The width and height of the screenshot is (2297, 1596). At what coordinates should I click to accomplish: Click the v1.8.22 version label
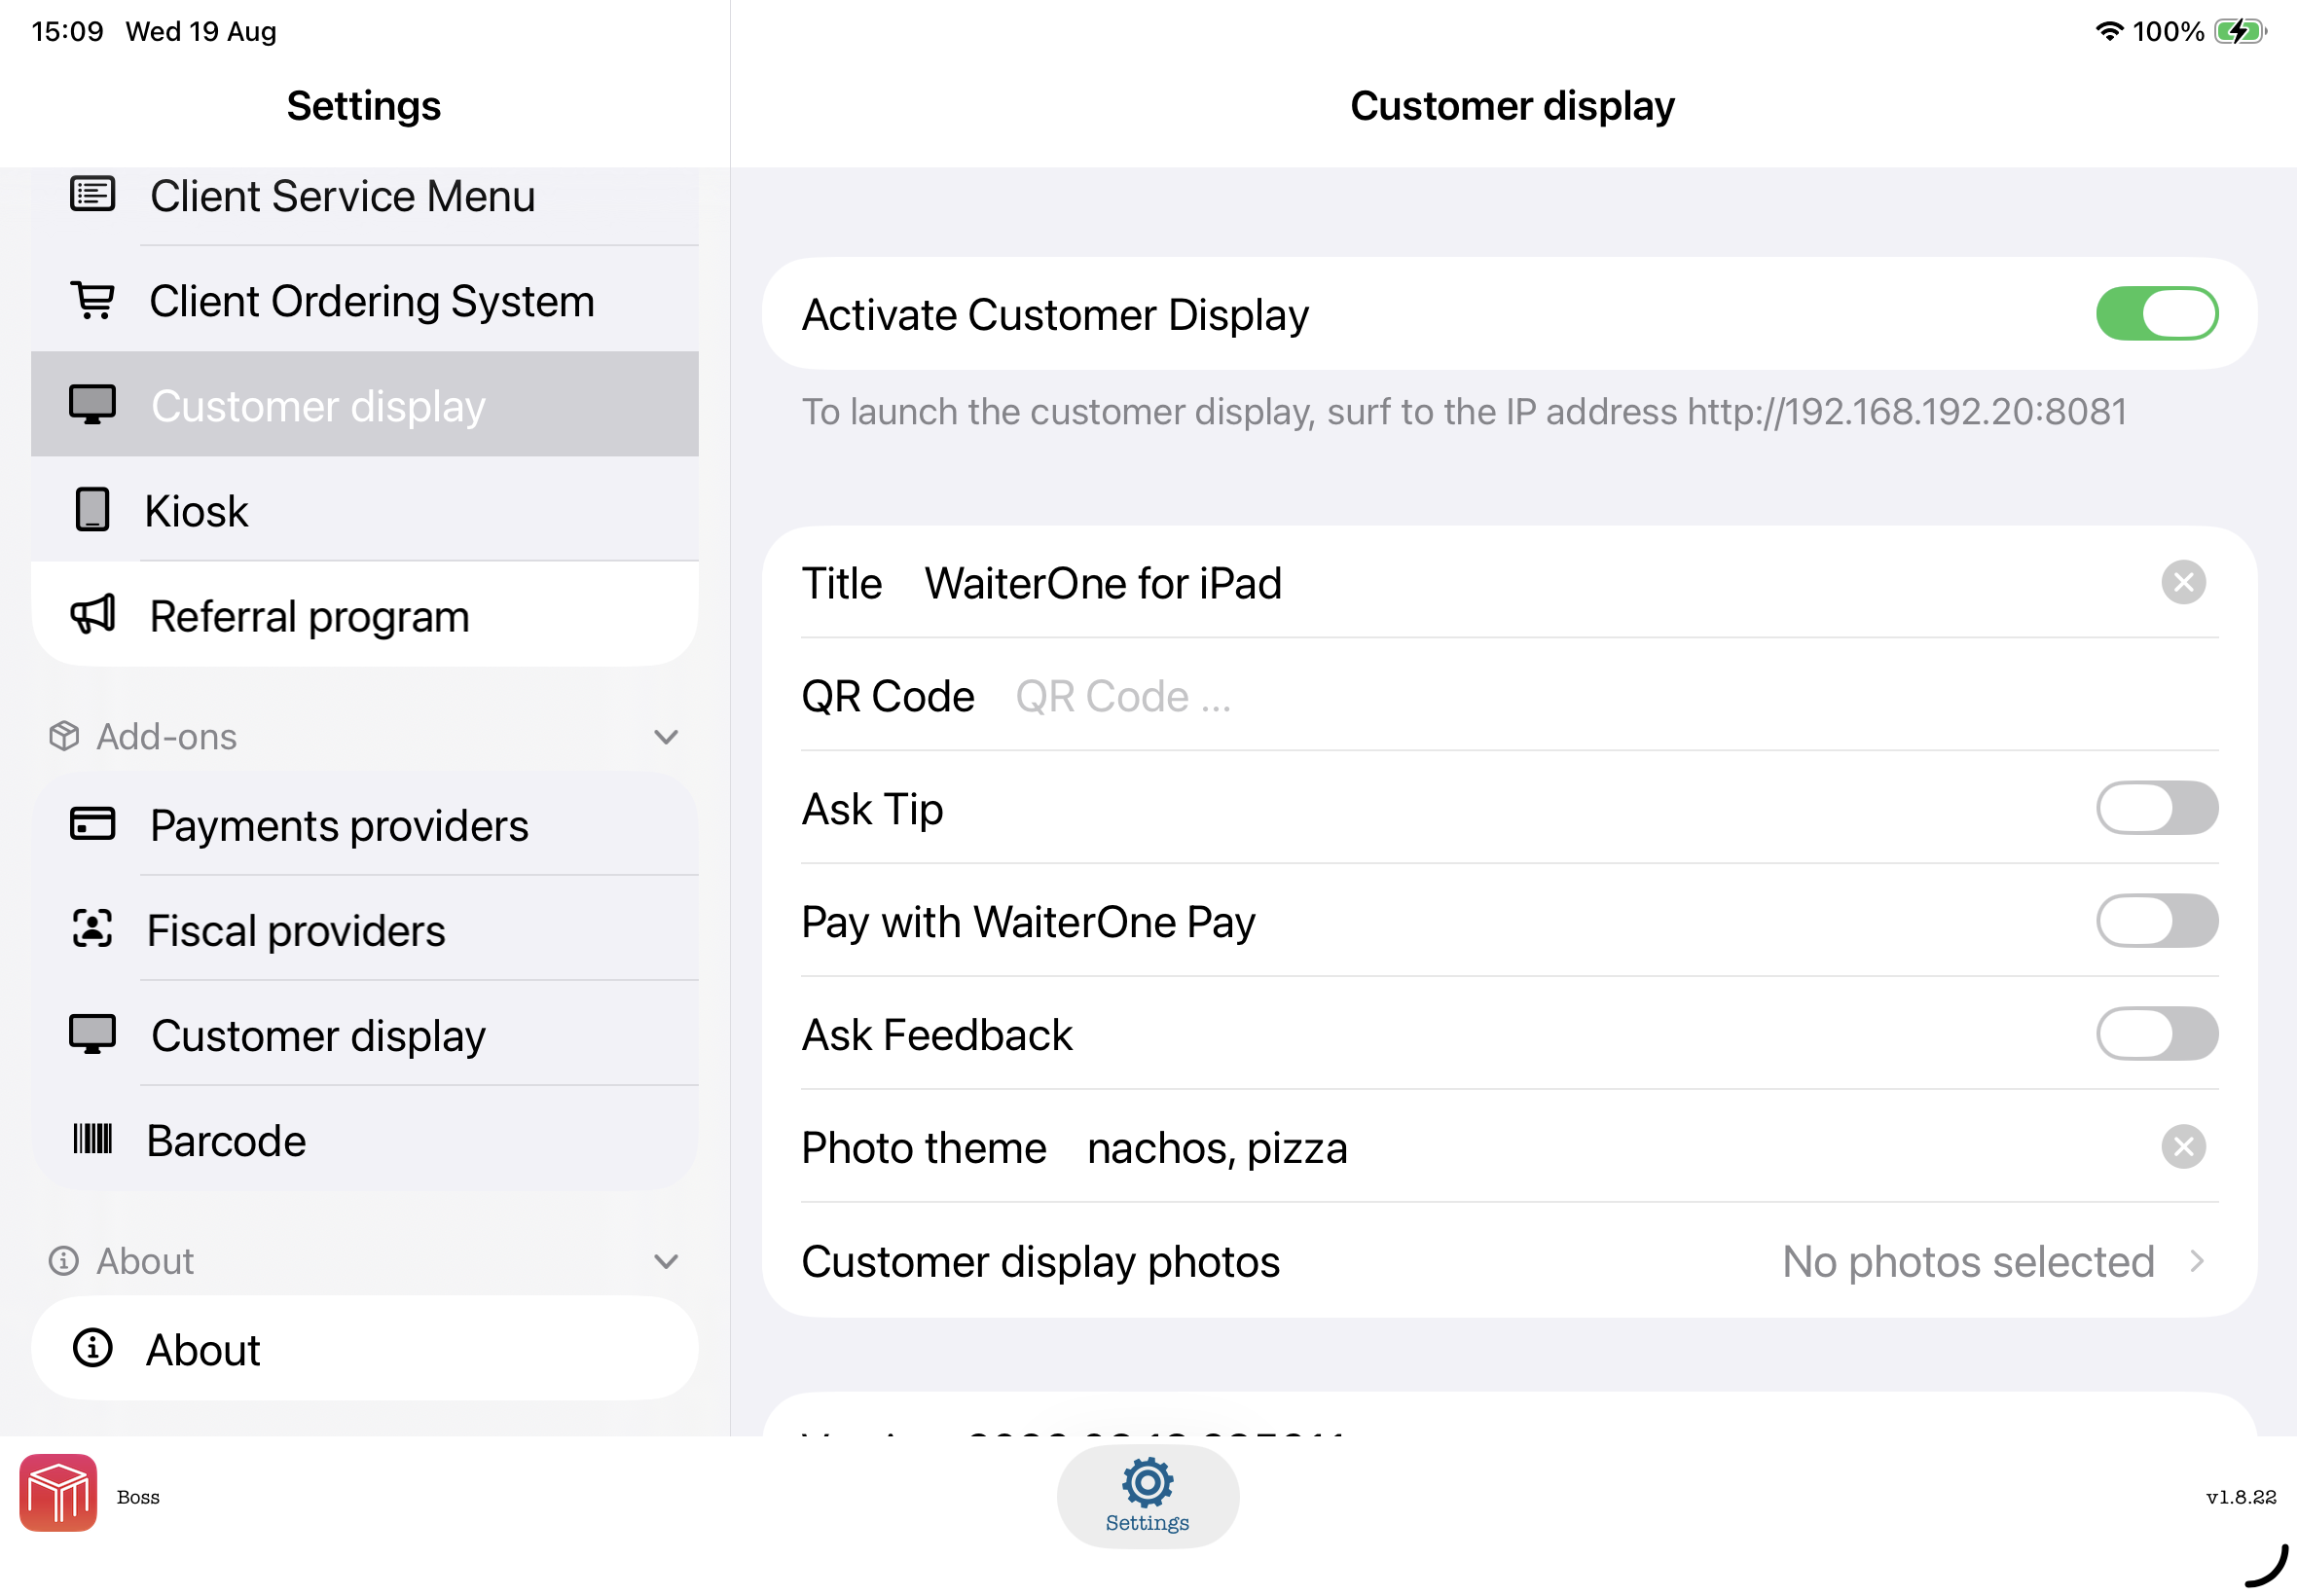(x=2240, y=1497)
